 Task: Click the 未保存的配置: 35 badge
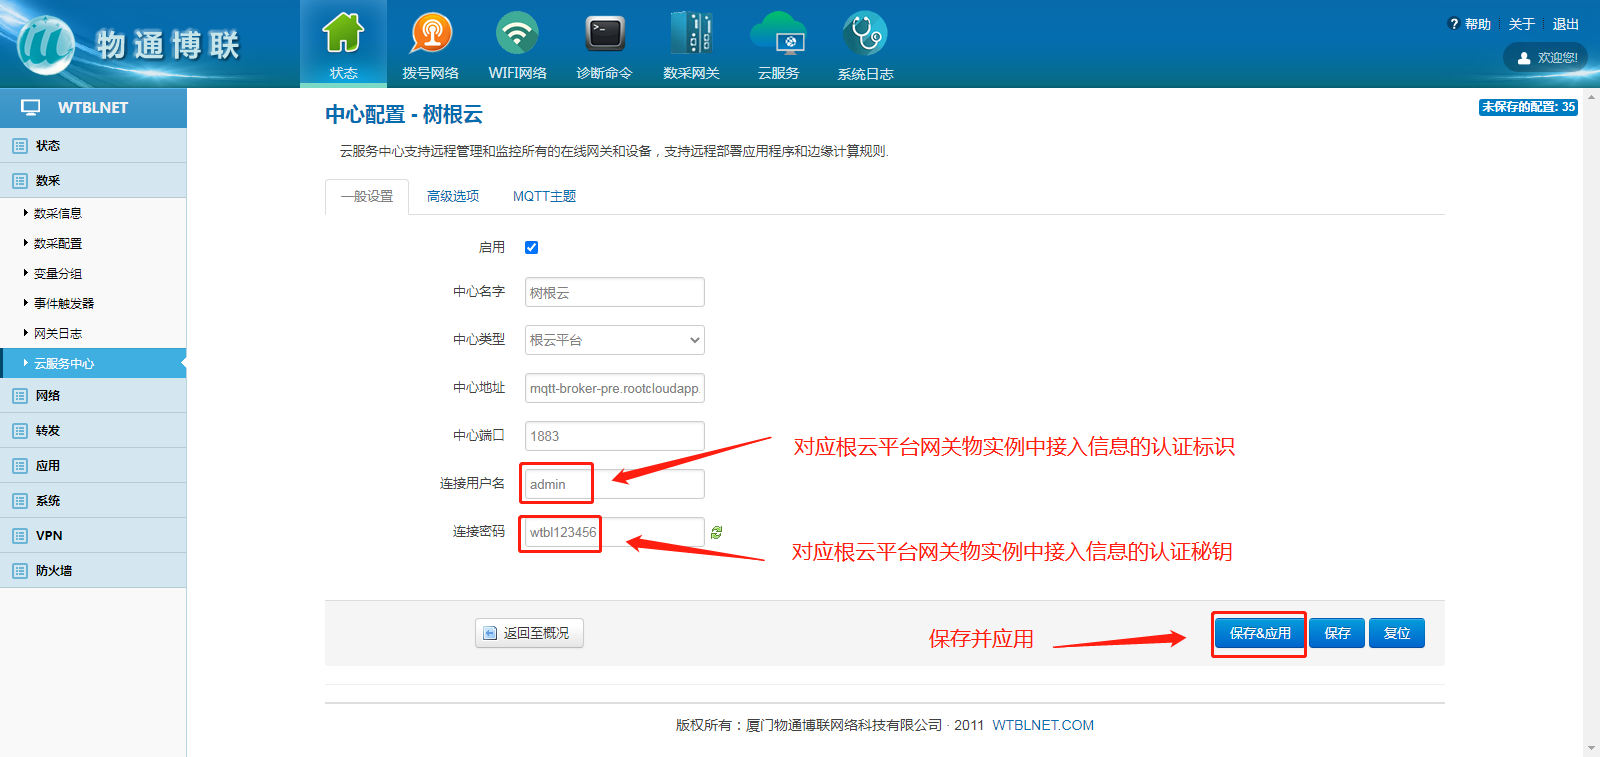tap(1528, 107)
